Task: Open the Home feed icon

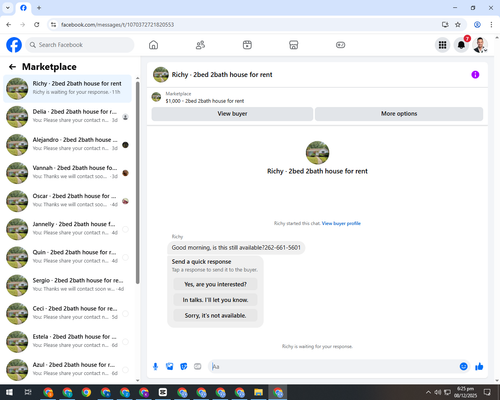Action: coord(153,45)
